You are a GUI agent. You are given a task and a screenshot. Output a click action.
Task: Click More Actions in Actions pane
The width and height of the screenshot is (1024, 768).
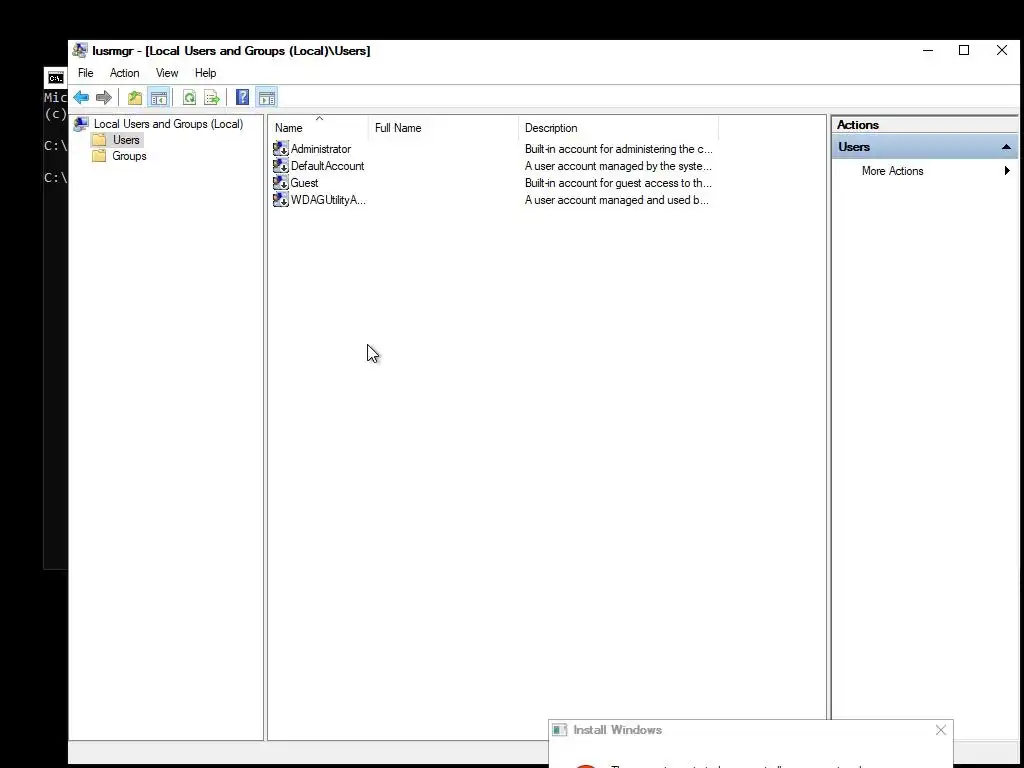(892, 171)
